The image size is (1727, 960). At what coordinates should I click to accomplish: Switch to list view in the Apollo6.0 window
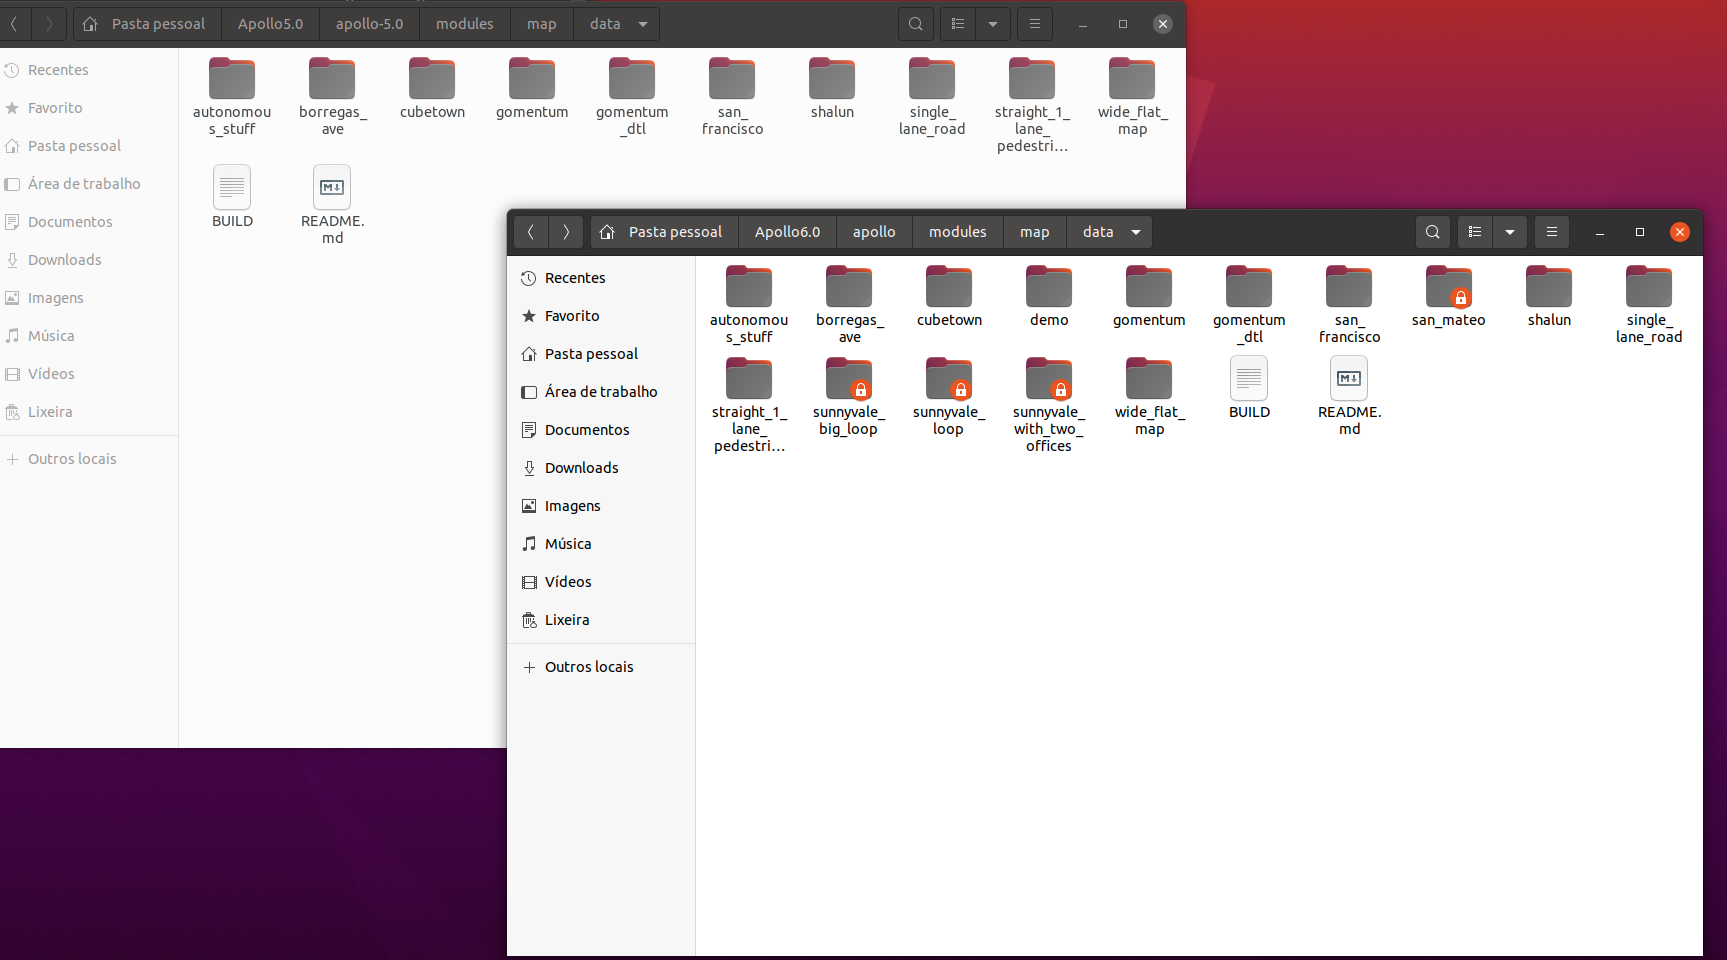tap(1474, 231)
